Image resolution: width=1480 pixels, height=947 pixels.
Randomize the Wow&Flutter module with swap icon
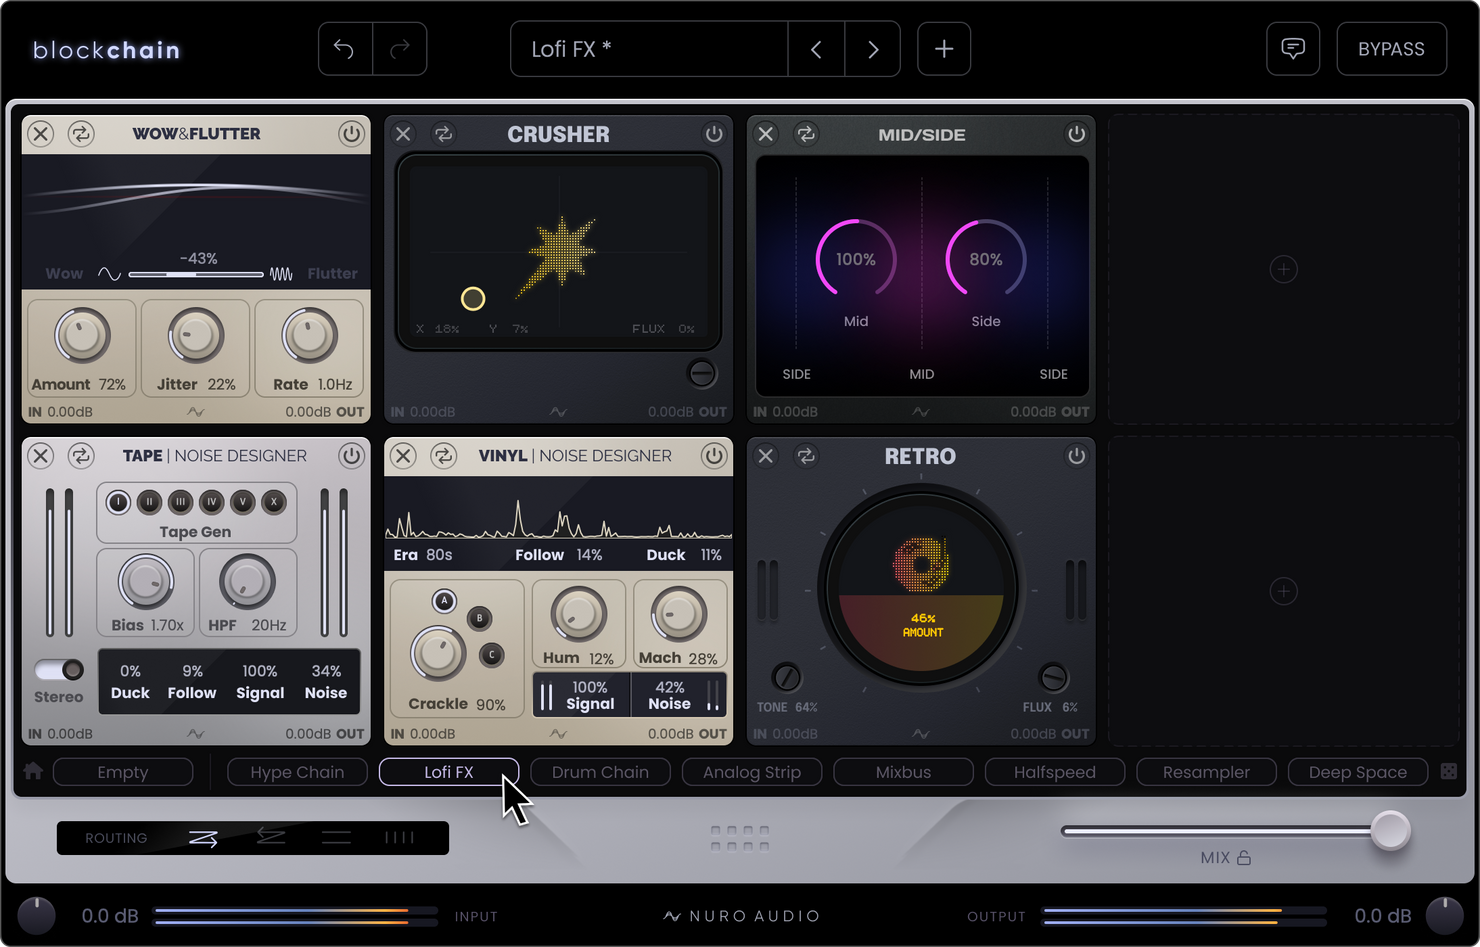pos(81,134)
